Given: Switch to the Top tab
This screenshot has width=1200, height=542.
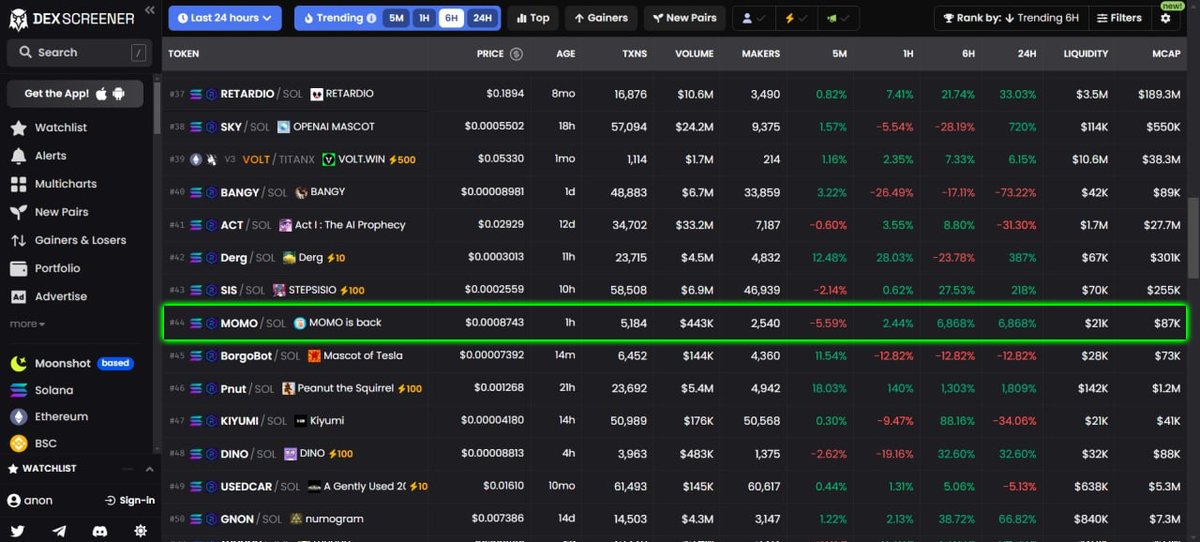Looking at the screenshot, I should (533, 18).
